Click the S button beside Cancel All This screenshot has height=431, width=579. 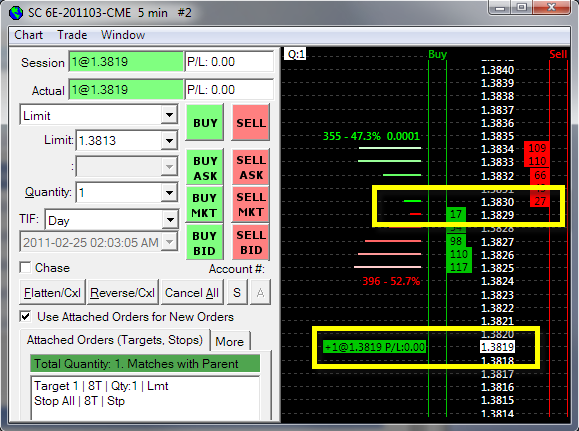237,293
